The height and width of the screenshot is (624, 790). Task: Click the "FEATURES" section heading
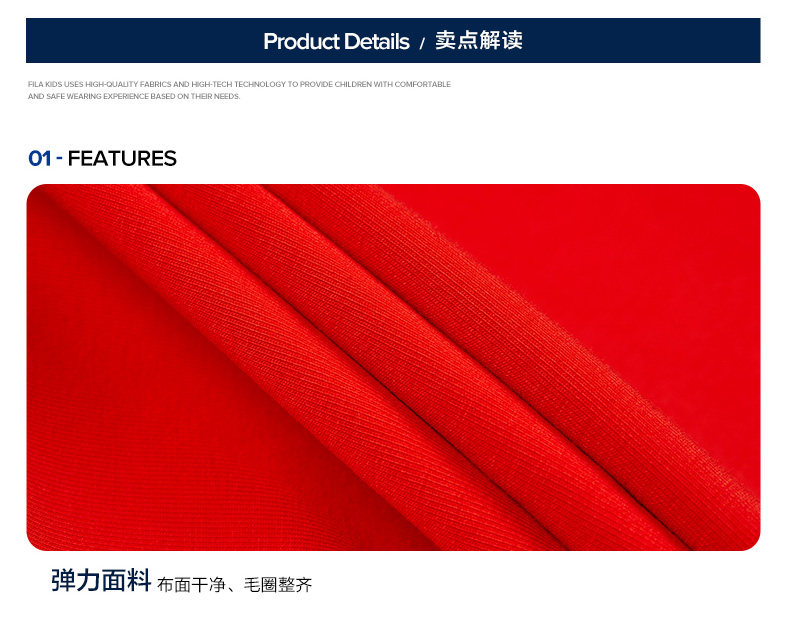122,159
